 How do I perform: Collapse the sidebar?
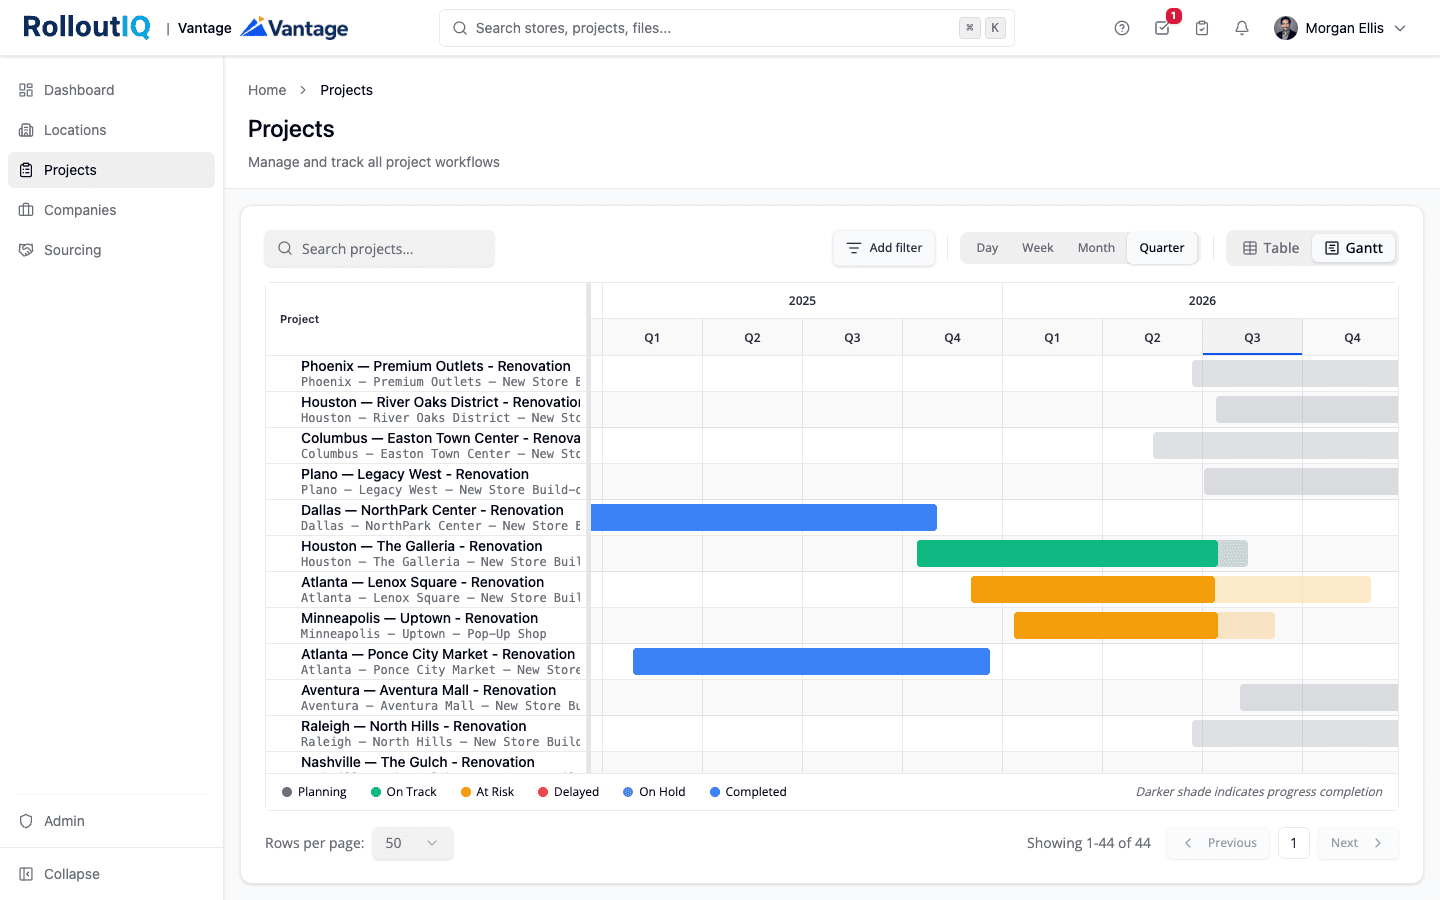111,874
